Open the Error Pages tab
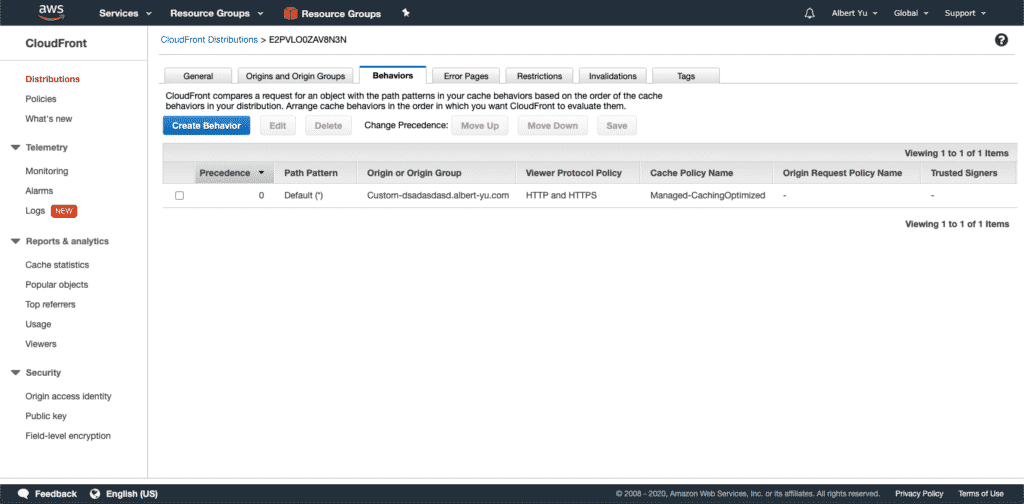 (466, 76)
